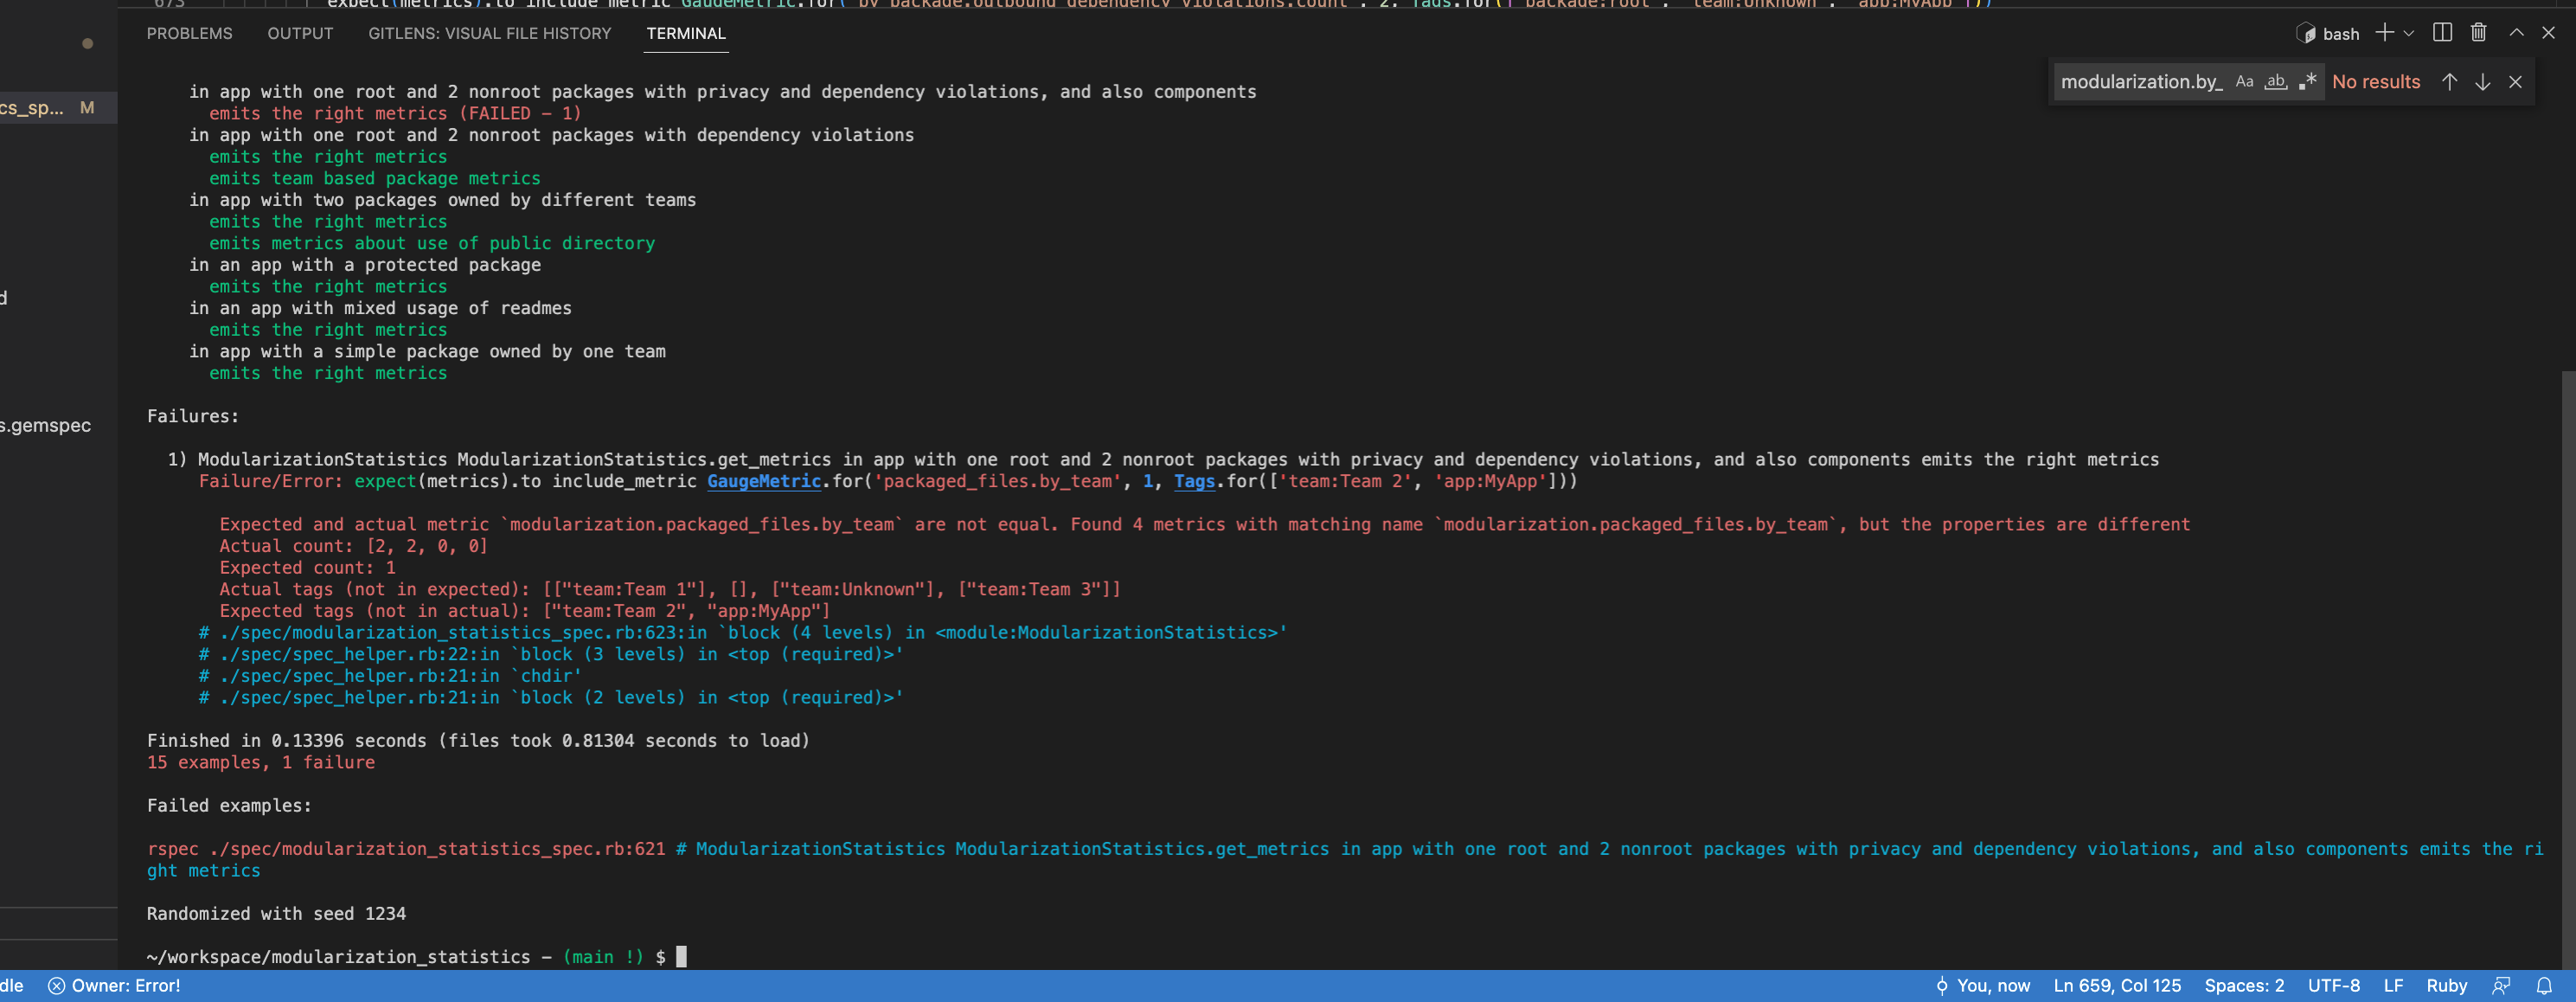Click the error icon beside 'Owner: Error!'

(x=57, y=986)
